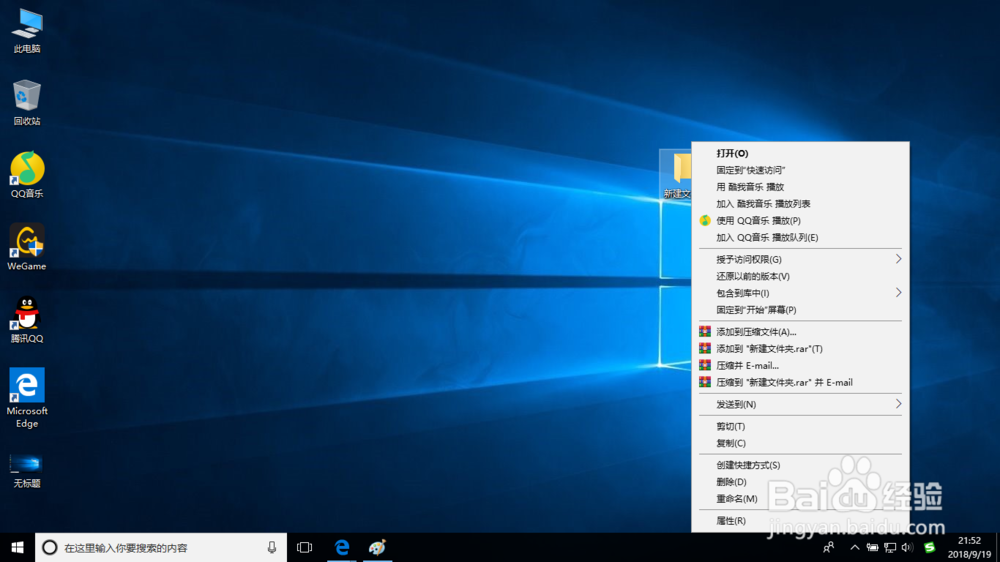Select the Microsoft Edge desktop shortcut
This screenshot has height=562, width=1000.
27,398
